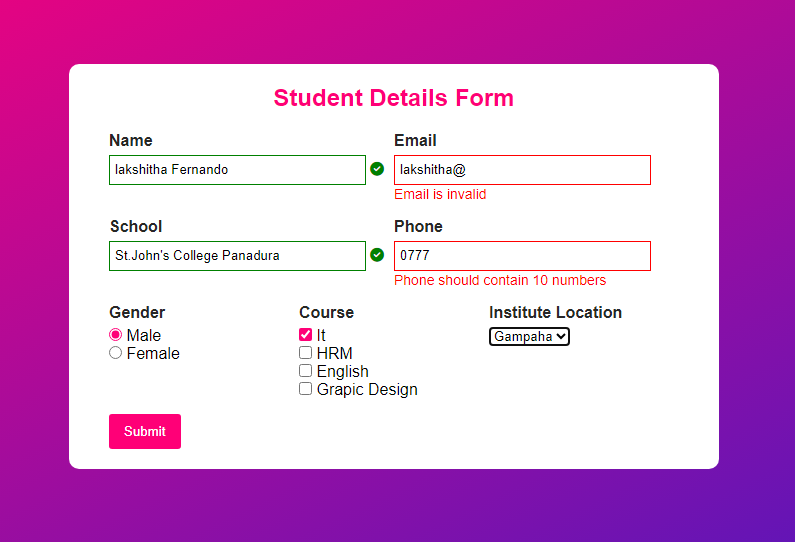Check the HRM course checkbox
The width and height of the screenshot is (795, 542).
[x=305, y=353]
